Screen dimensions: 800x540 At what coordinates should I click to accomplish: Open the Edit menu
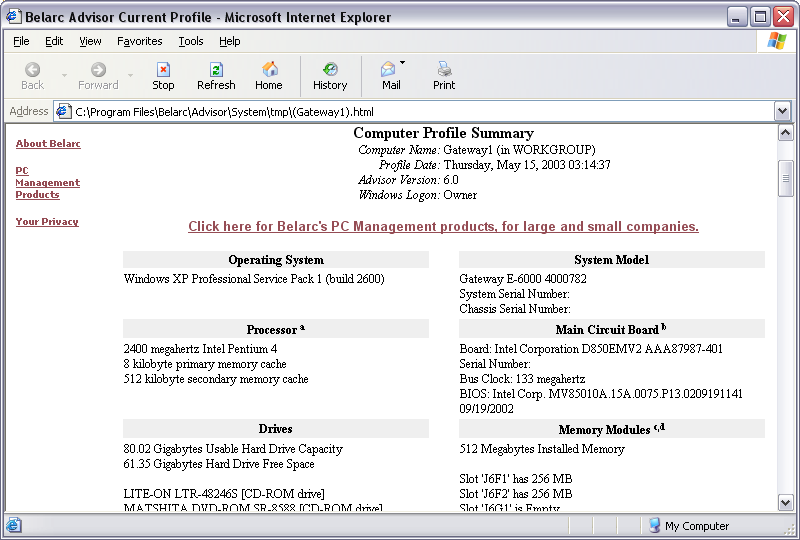54,41
